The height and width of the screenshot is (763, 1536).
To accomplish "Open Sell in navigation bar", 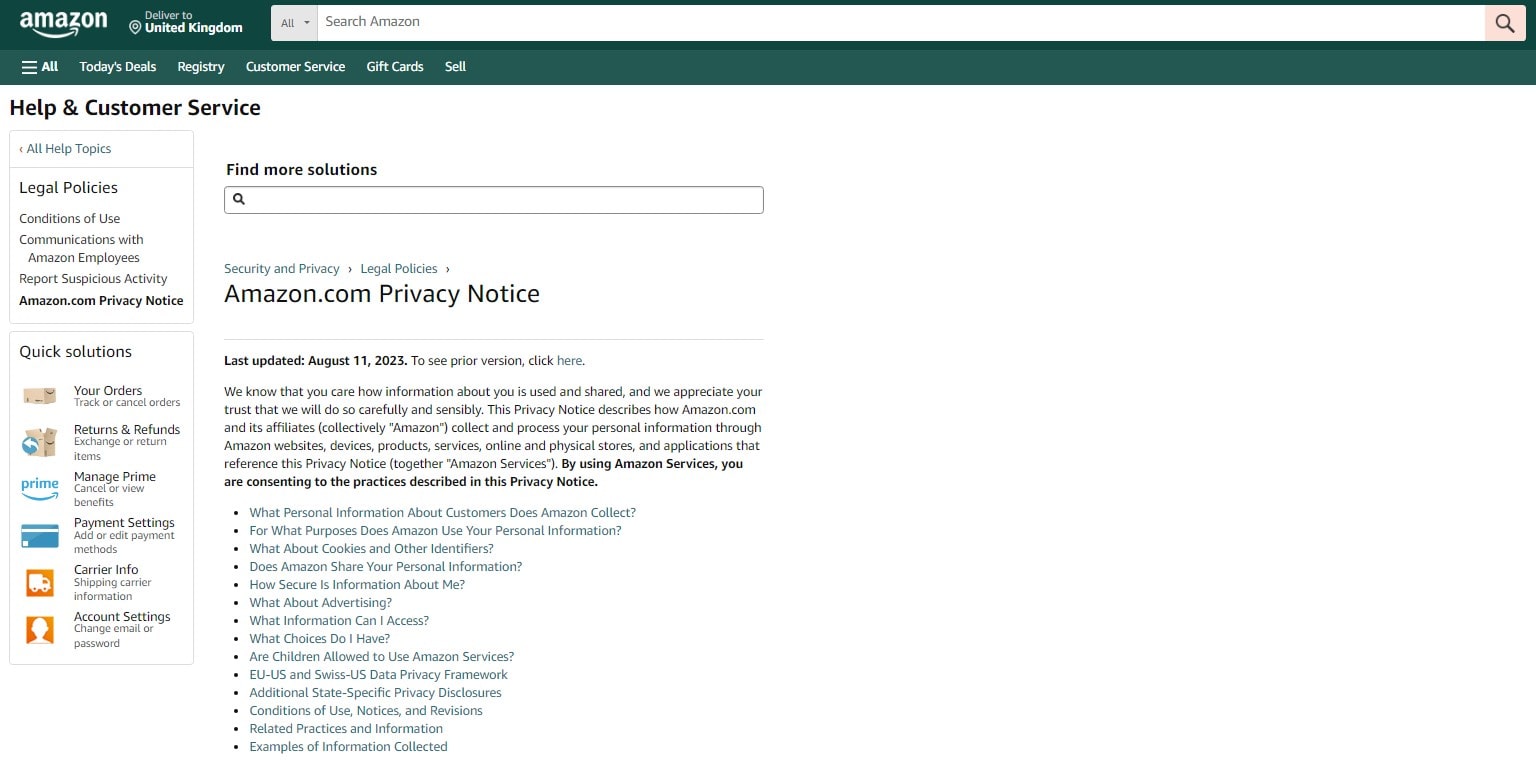I will click(x=455, y=67).
